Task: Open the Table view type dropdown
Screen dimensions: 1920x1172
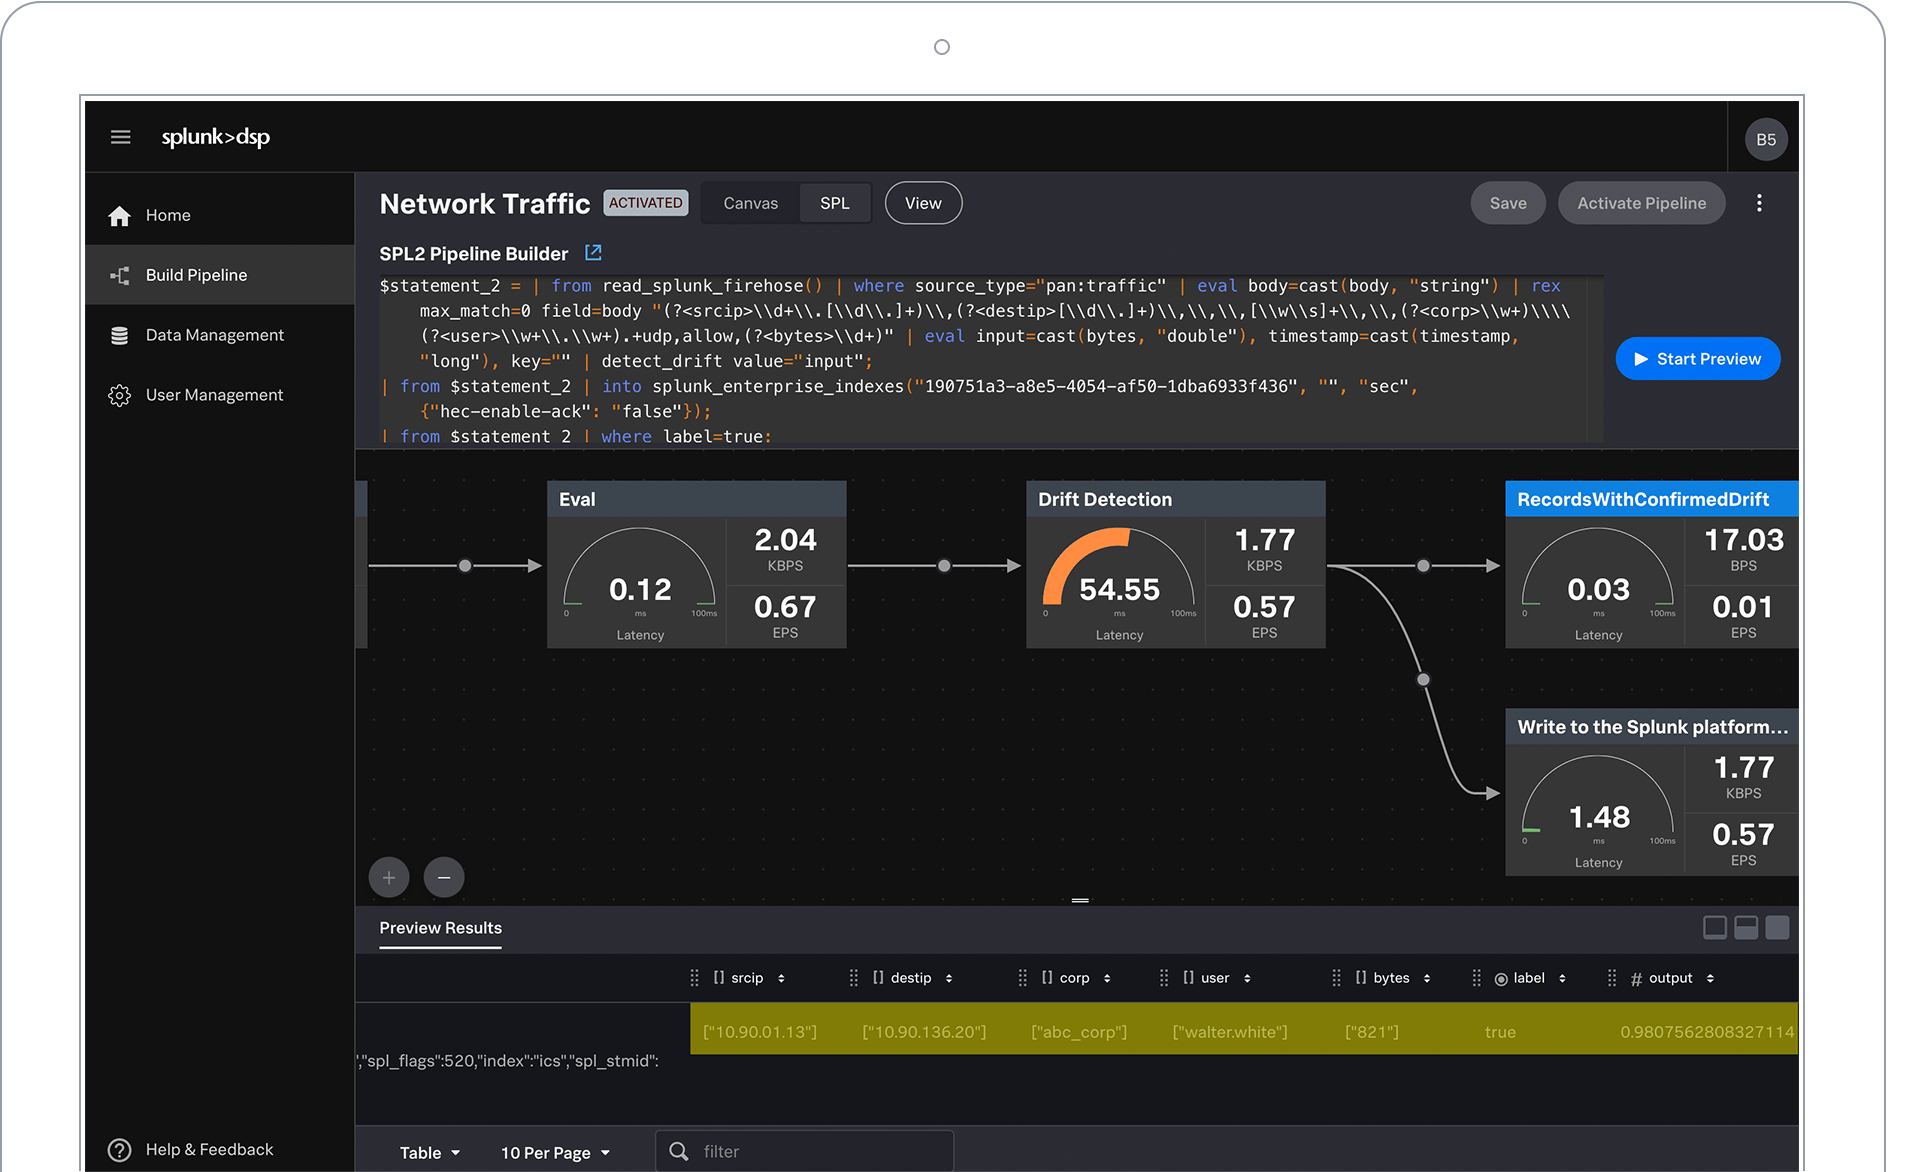Action: point(430,1153)
